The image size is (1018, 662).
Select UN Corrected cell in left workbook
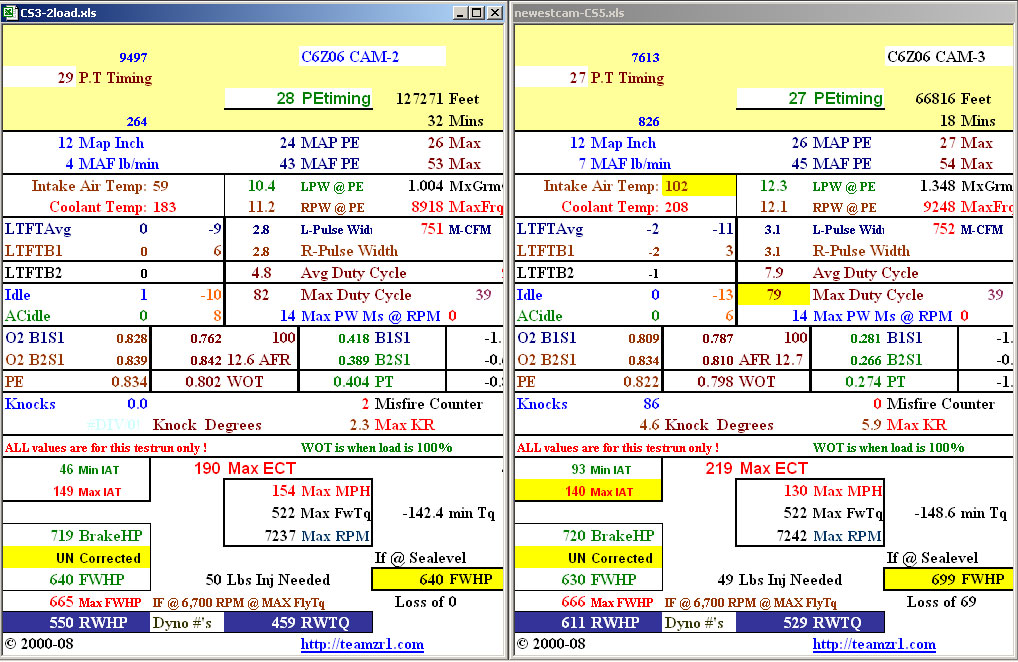tap(75, 558)
